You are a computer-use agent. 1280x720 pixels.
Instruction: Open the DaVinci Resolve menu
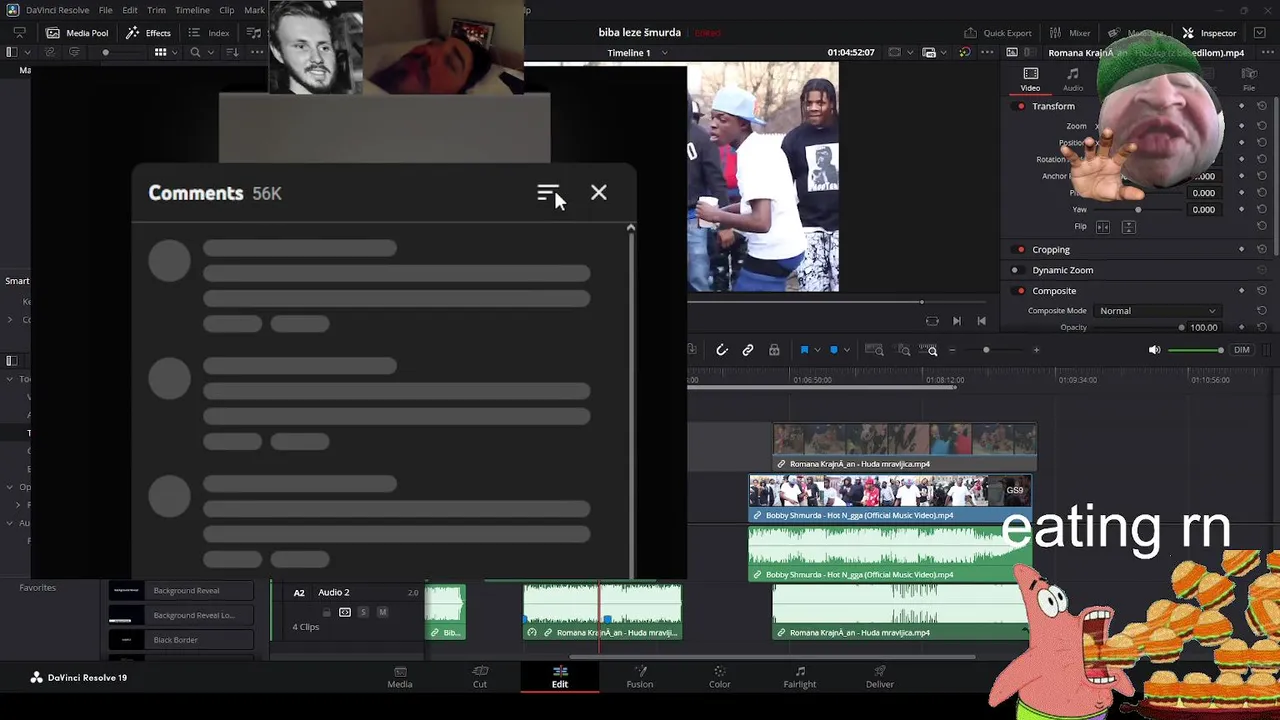(x=57, y=10)
